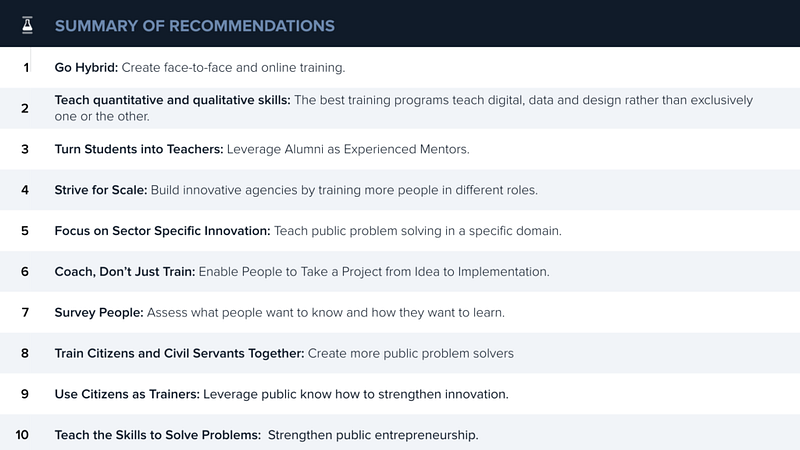This screenshot has height=450, width=800.
Task: Select the Go Hybrid recommendation row
Action: click(x=400, y=67)
